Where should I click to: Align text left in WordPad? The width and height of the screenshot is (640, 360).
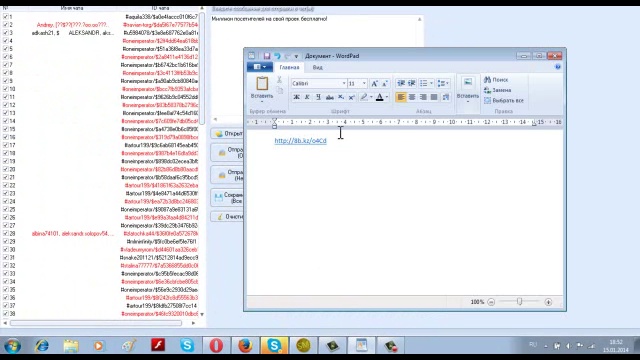[x=401, y=97]
